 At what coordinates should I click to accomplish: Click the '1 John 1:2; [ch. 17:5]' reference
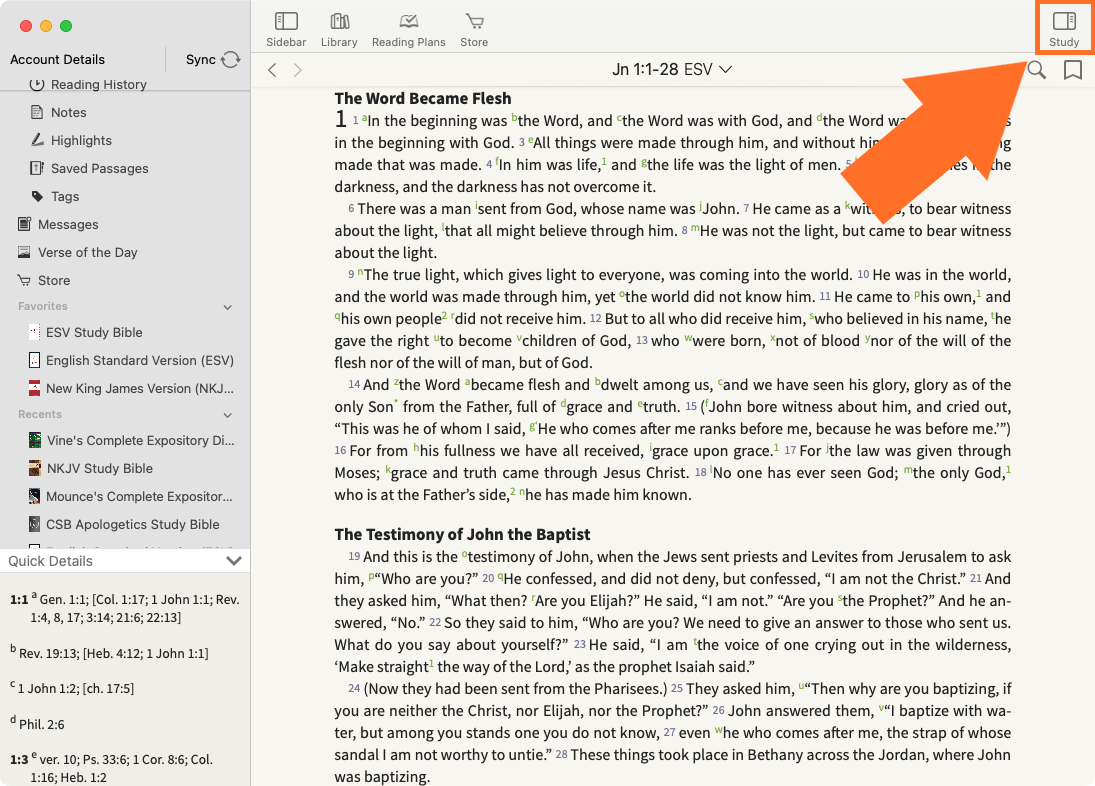point(75,688)
